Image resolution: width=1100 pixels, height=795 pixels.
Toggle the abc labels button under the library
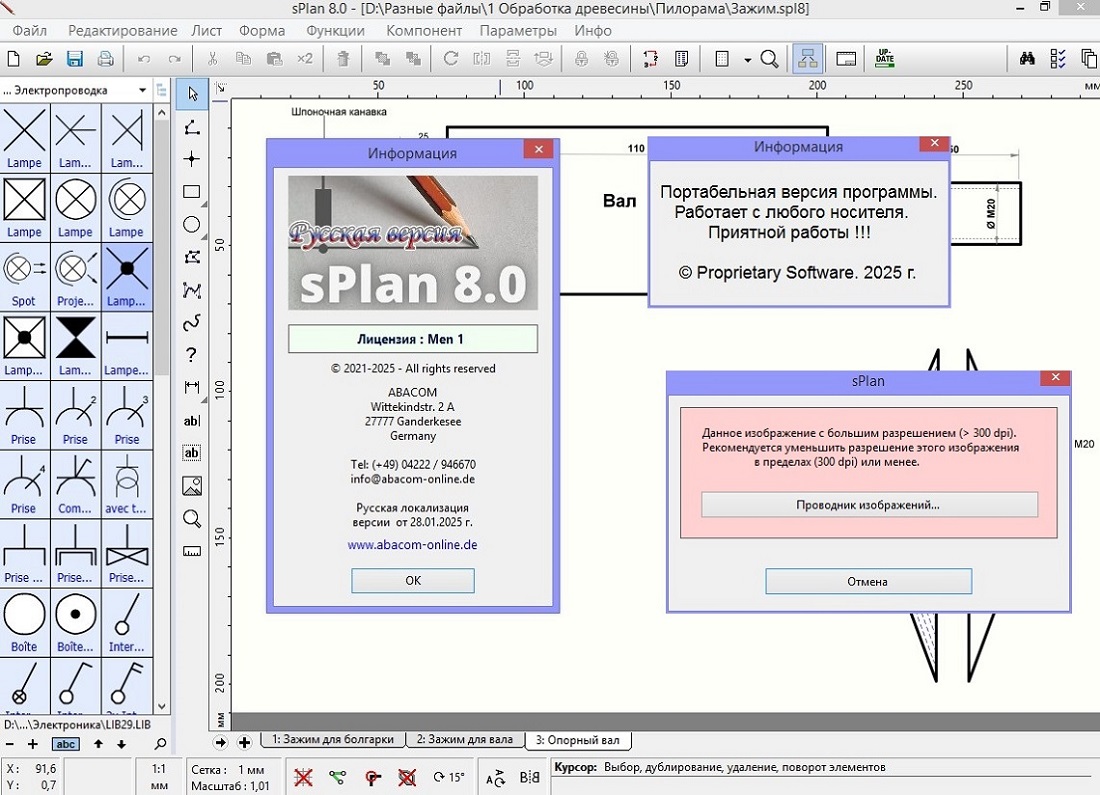(x=66, y=744)
